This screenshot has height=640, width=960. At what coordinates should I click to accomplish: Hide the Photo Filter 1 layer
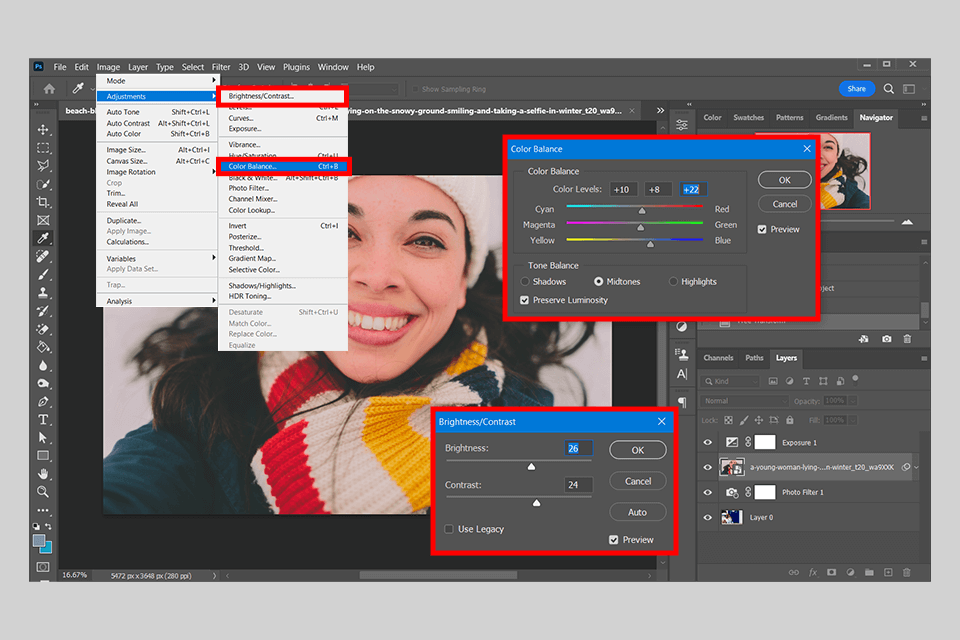(708, 492)
